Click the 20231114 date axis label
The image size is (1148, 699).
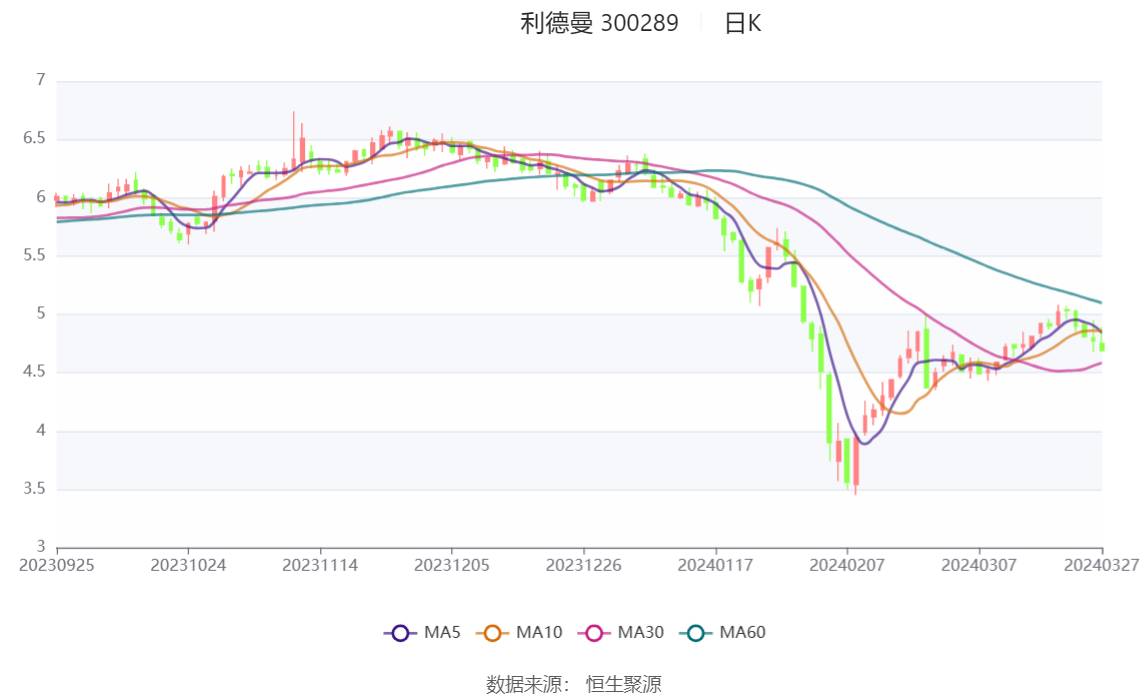[x=320, y=566]
